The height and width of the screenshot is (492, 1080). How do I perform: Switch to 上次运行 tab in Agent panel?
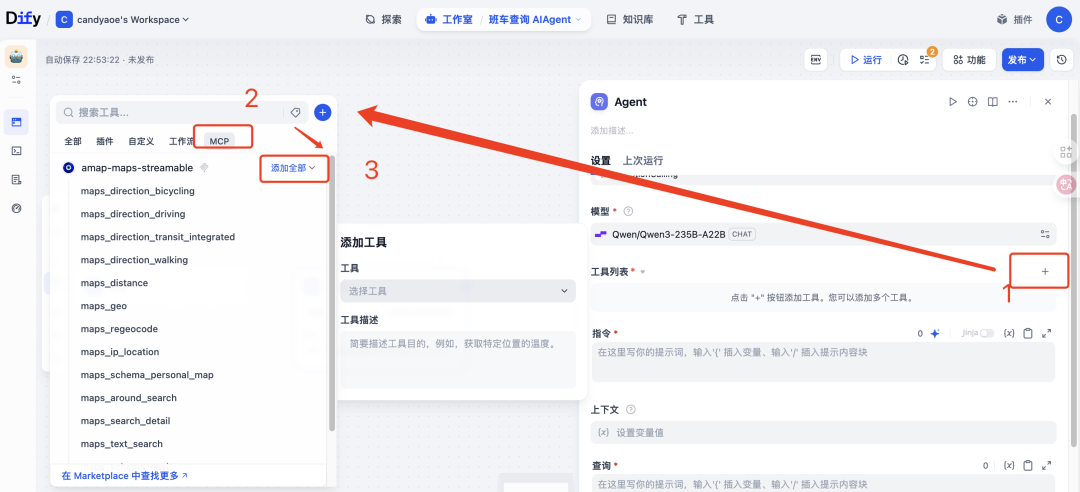(x=643, y=161)
